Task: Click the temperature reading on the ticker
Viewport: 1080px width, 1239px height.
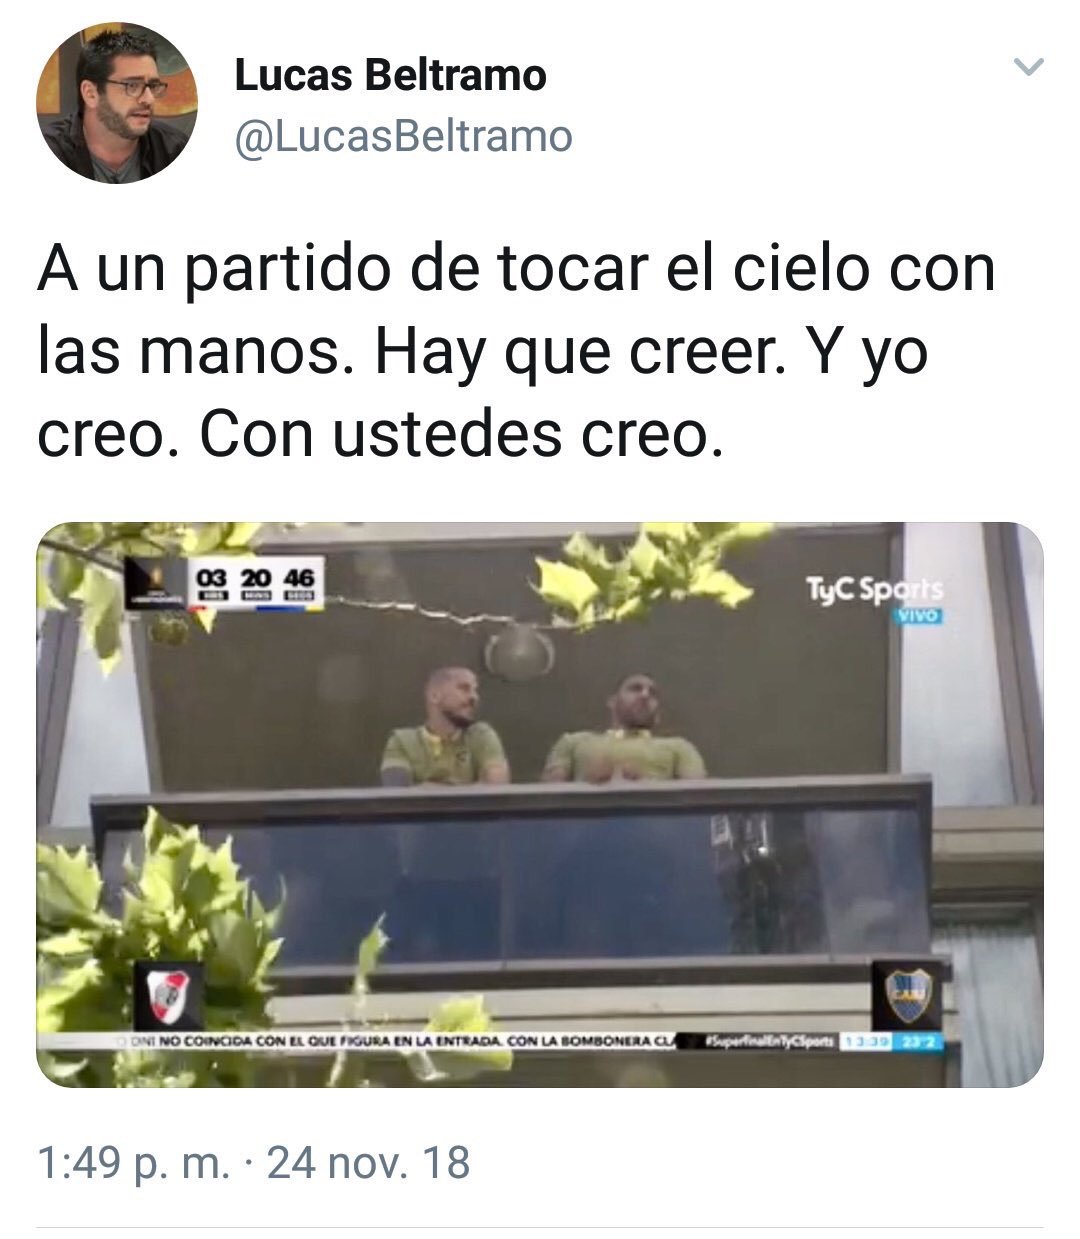Action: coord(912,1042)
